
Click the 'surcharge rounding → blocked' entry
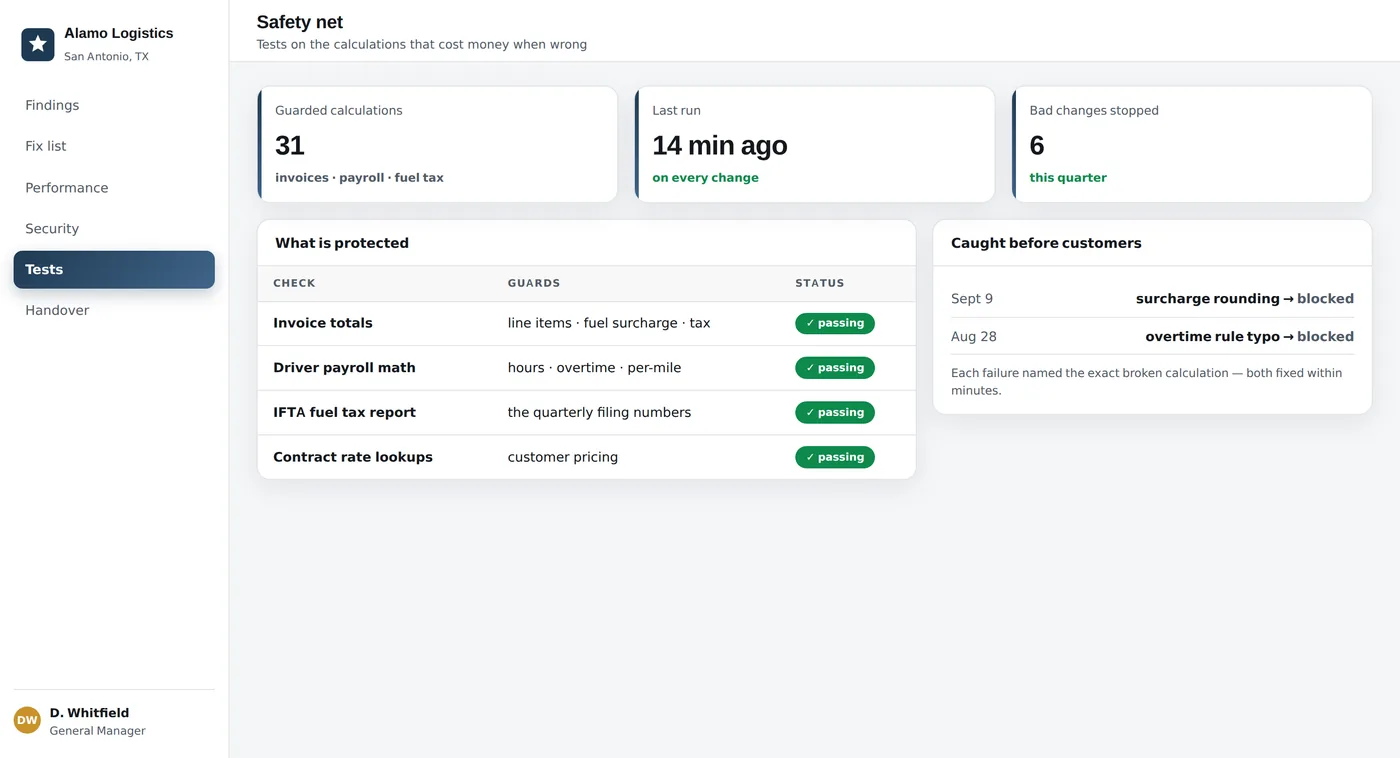1245,299
